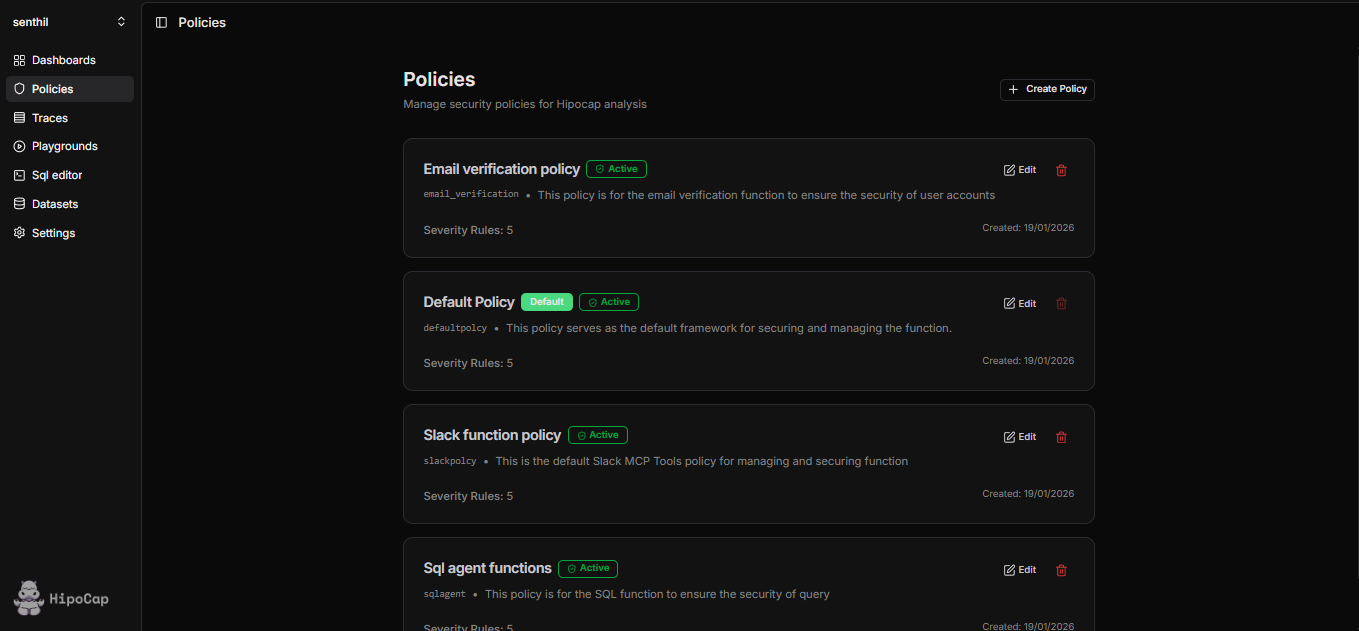Navigate to Datasets
The height and width of the screenshot is (631, 1359).
69,204
